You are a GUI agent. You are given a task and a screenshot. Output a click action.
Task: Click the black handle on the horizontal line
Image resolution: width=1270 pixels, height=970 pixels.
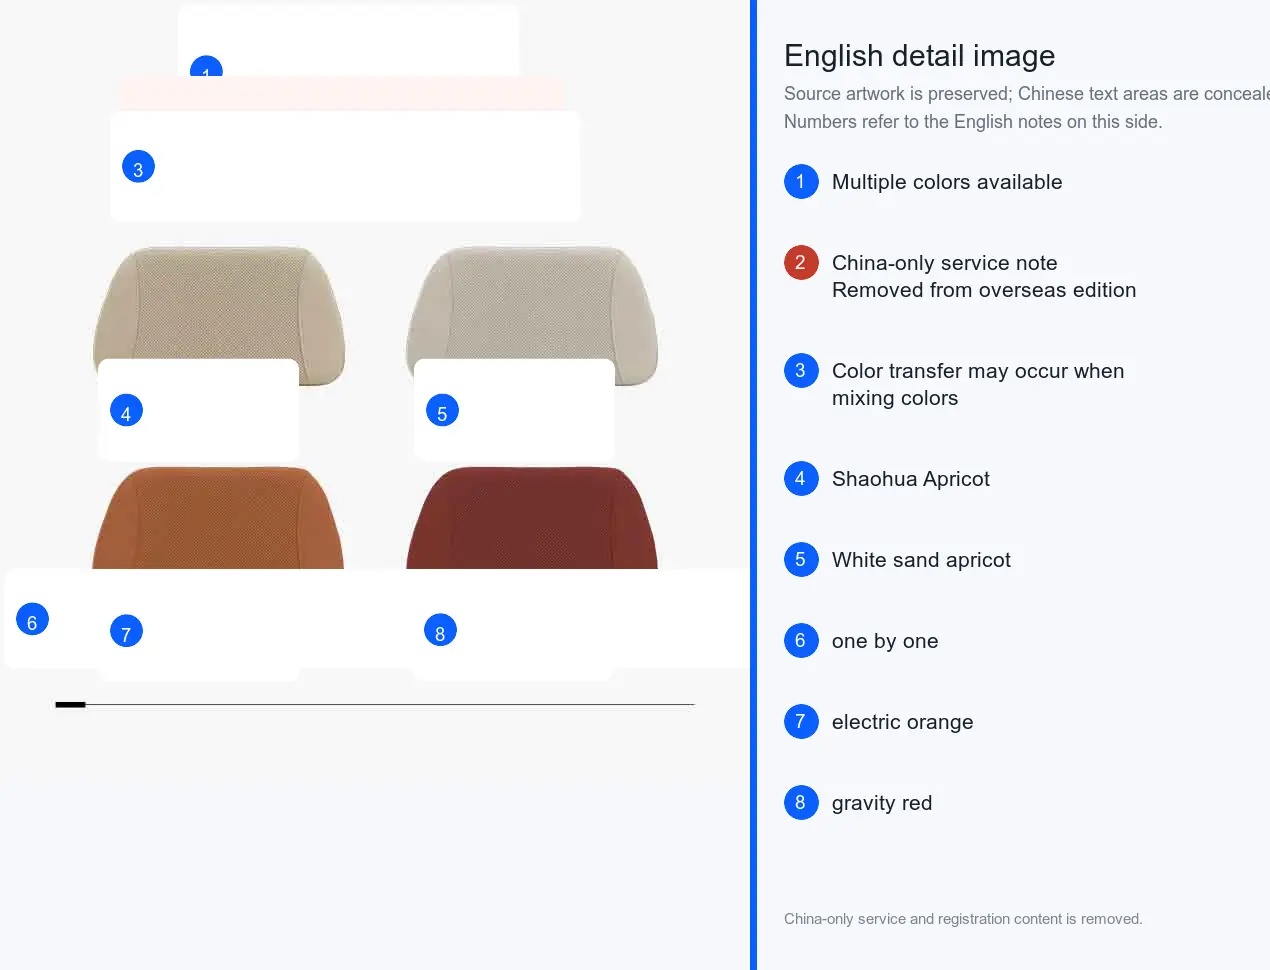(70, 705)
